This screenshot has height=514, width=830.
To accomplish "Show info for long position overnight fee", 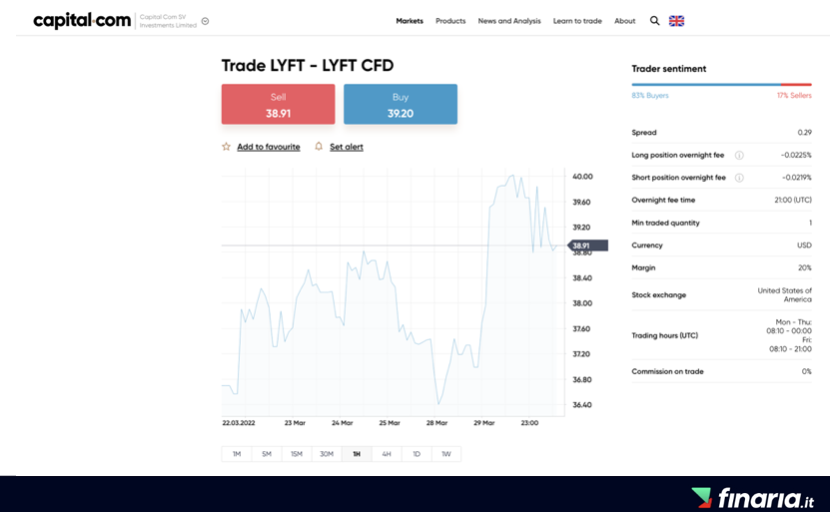I will pos(739,155).
